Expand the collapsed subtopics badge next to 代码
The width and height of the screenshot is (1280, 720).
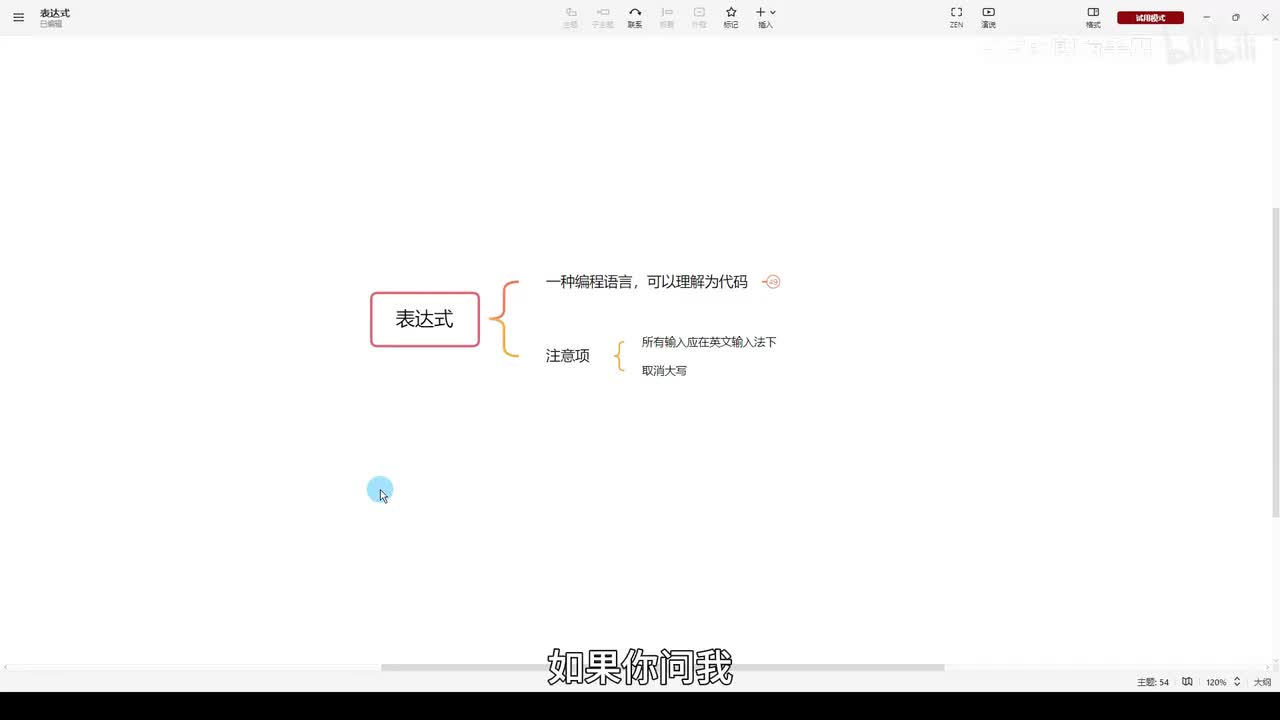773,282
